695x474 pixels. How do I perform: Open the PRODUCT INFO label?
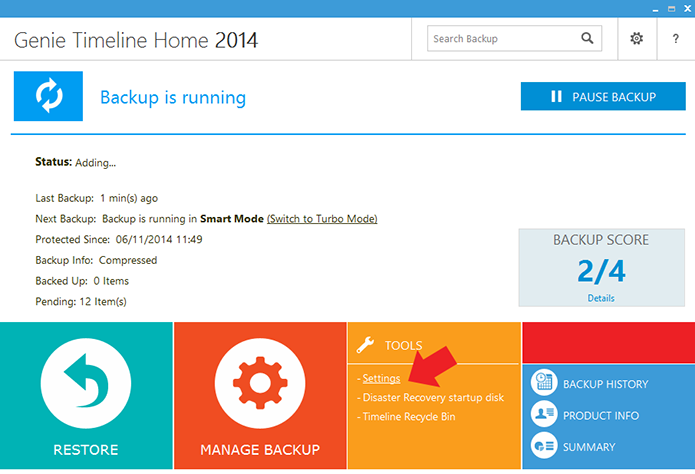coord(601,415)
